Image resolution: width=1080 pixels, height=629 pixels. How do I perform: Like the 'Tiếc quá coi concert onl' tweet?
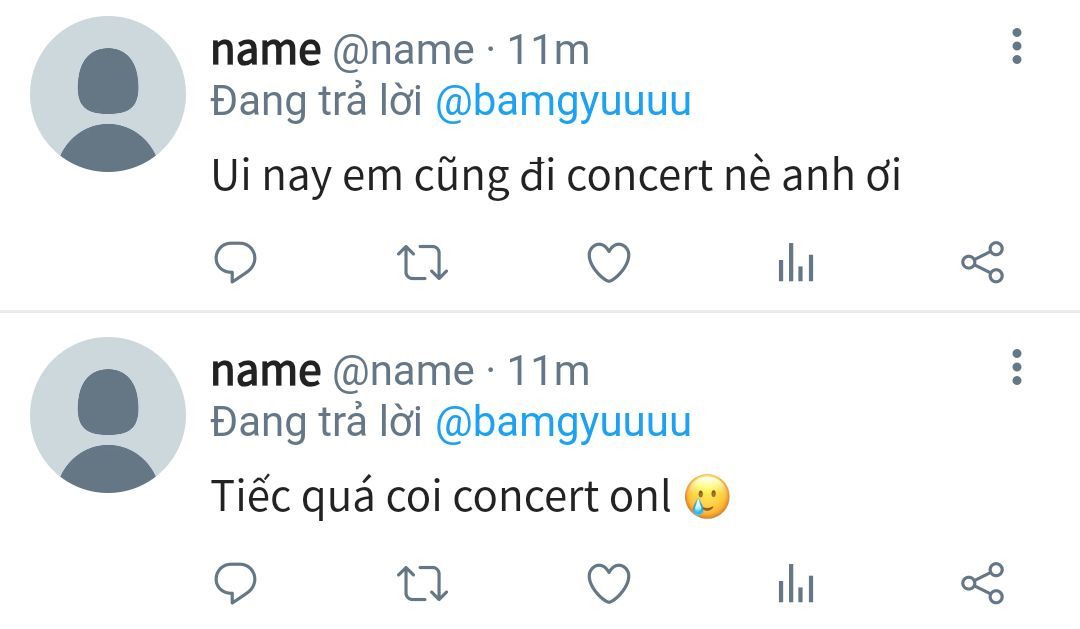609,583
